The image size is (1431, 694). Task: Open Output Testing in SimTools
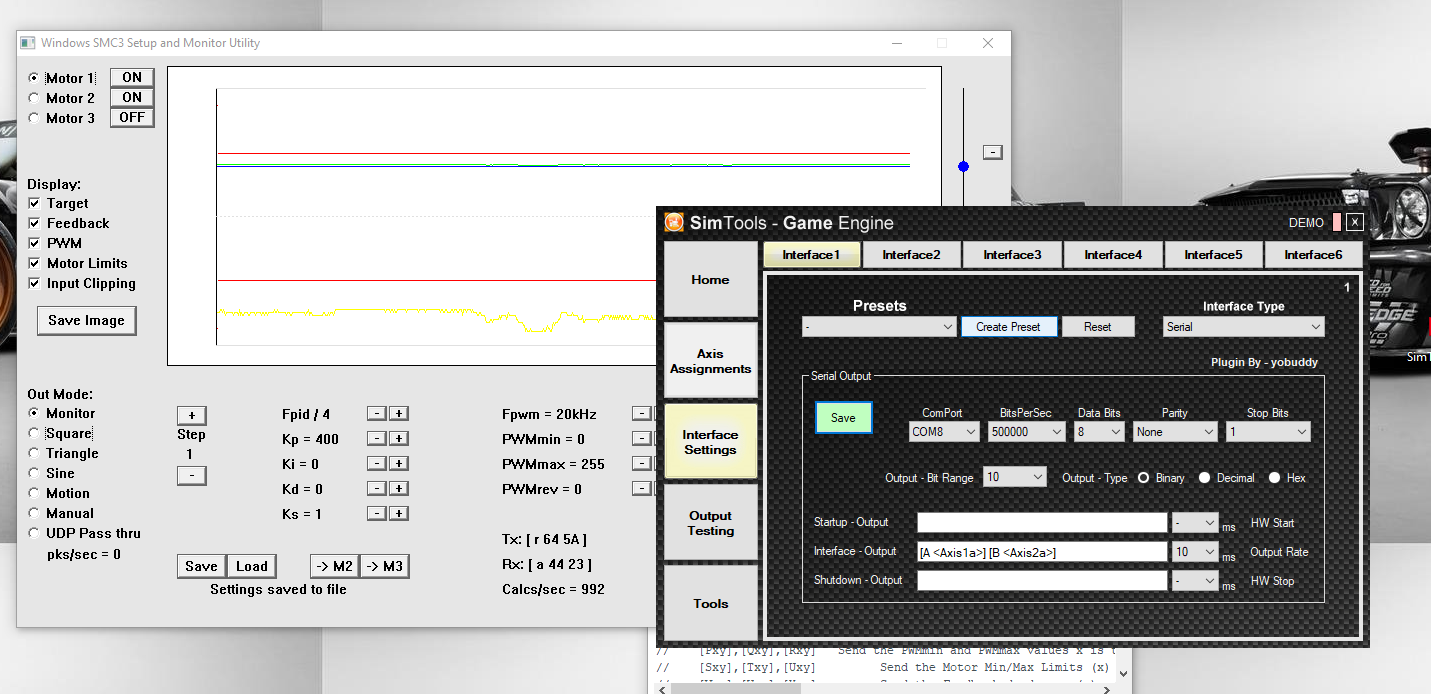tap(710, 523)
